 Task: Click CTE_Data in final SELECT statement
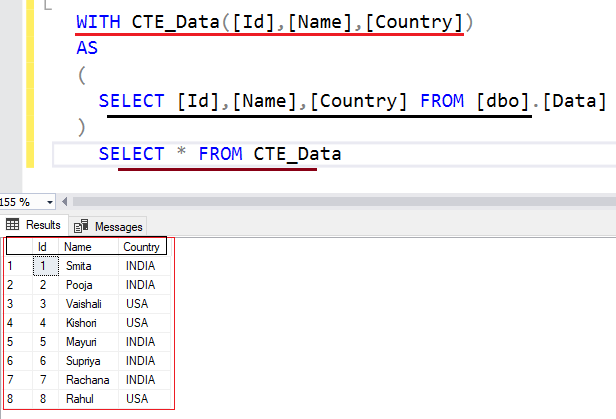click(x=297, y=154)
